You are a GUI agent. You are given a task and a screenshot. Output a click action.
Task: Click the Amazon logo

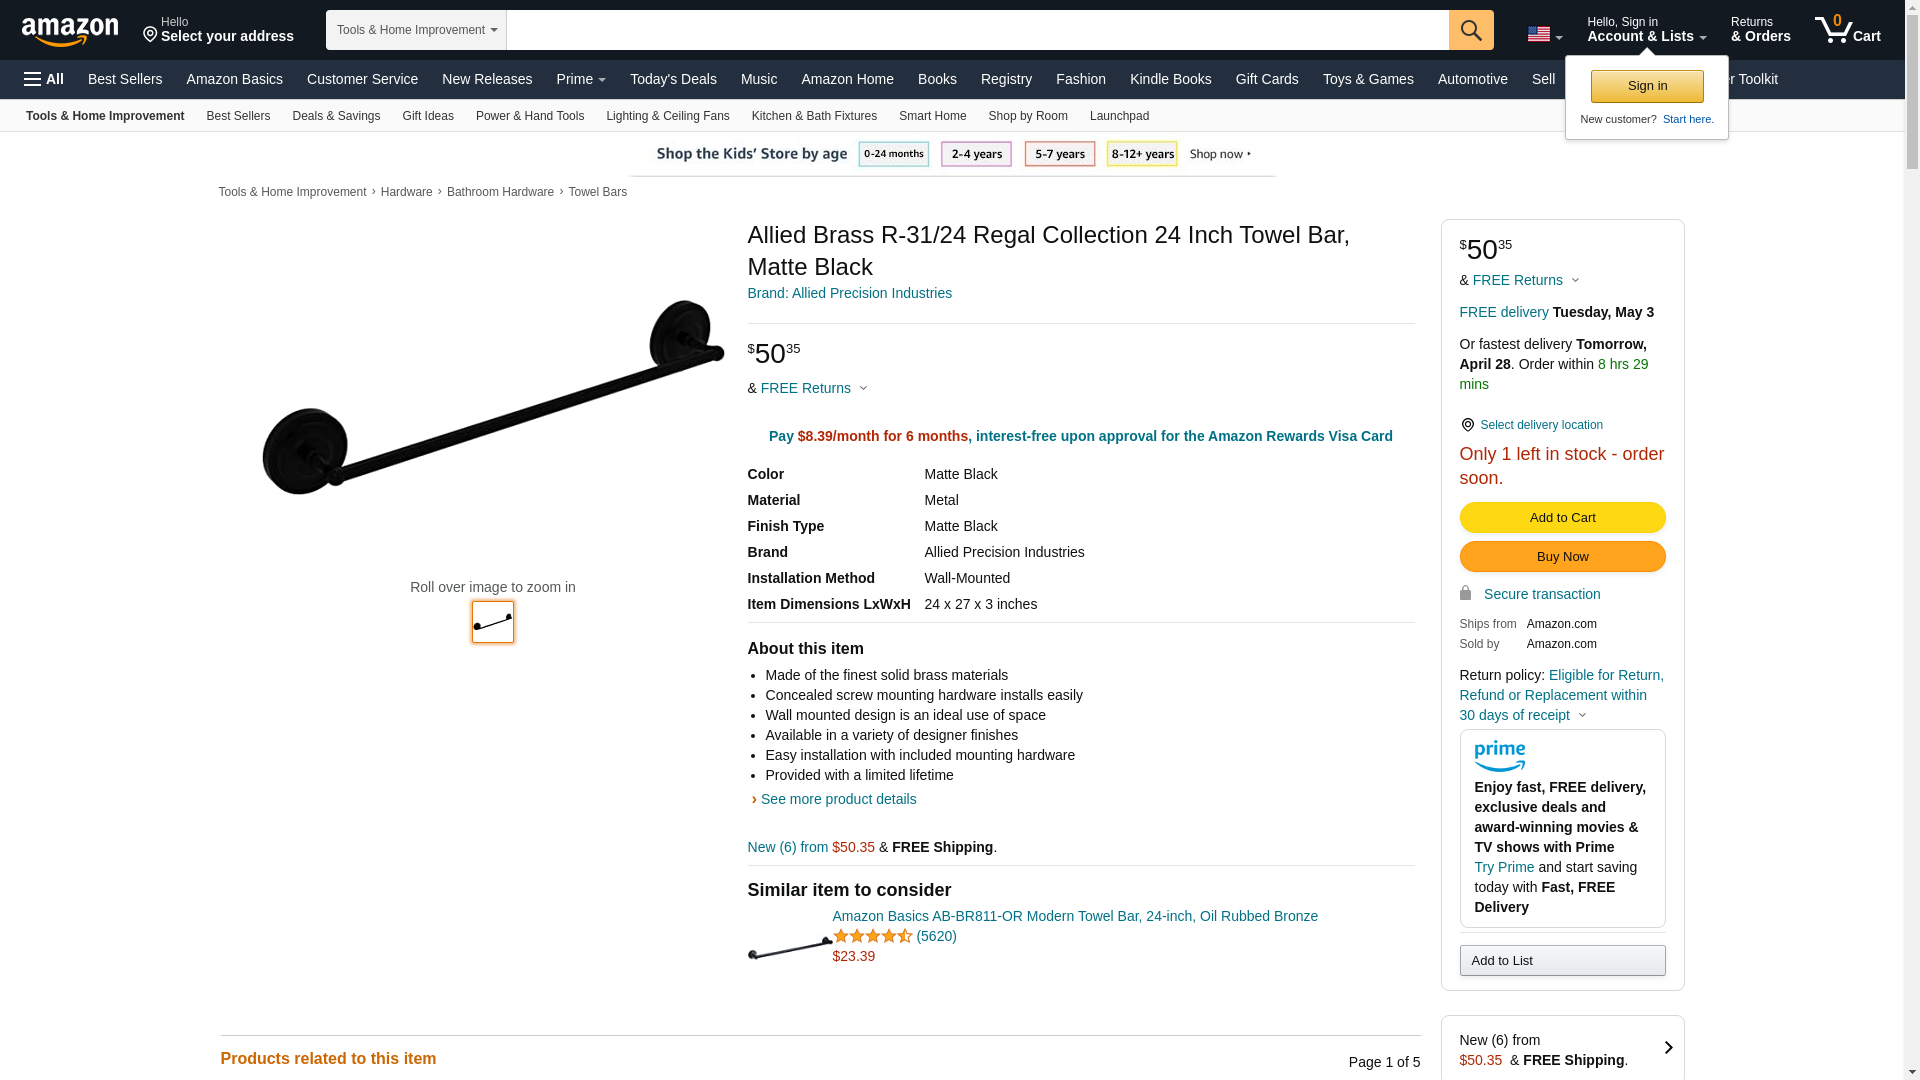[x=70, y=31]
